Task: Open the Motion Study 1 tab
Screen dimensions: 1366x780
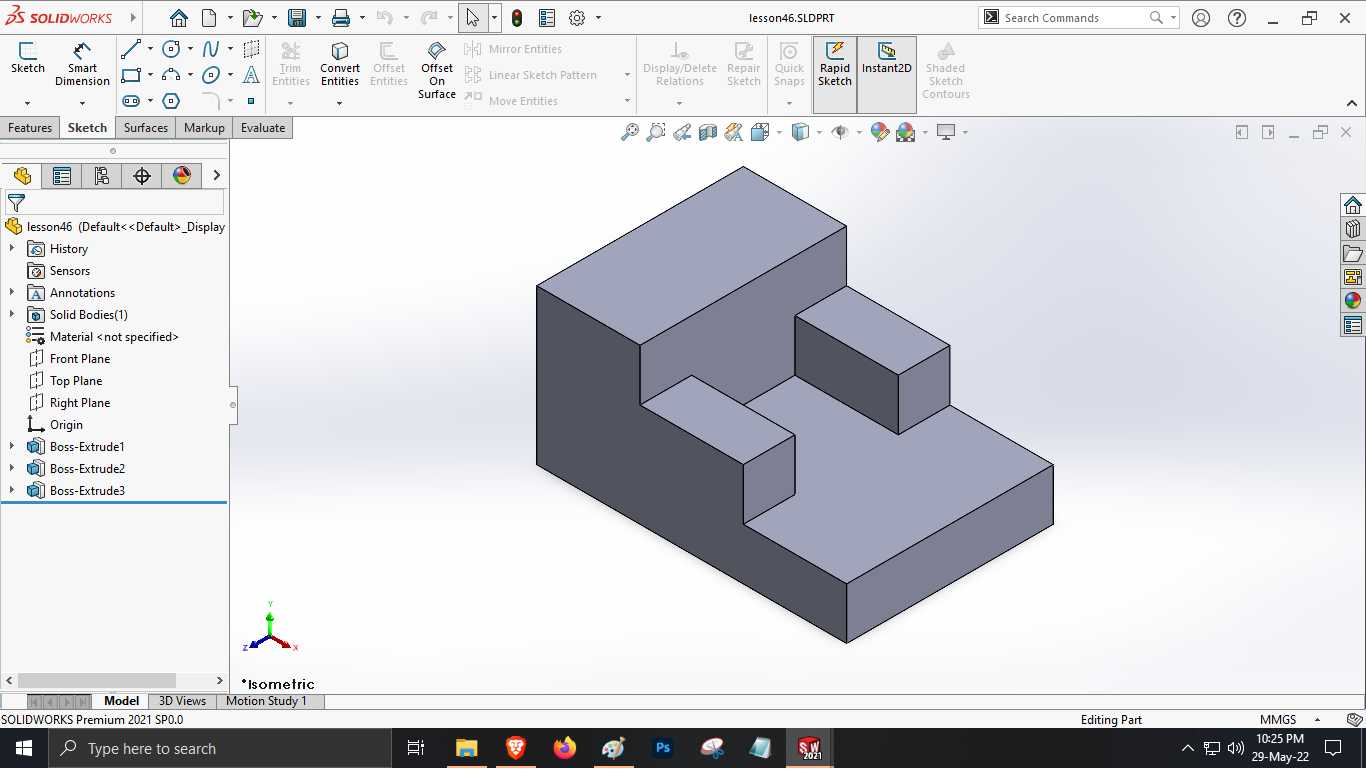Action: click(266, 701)
